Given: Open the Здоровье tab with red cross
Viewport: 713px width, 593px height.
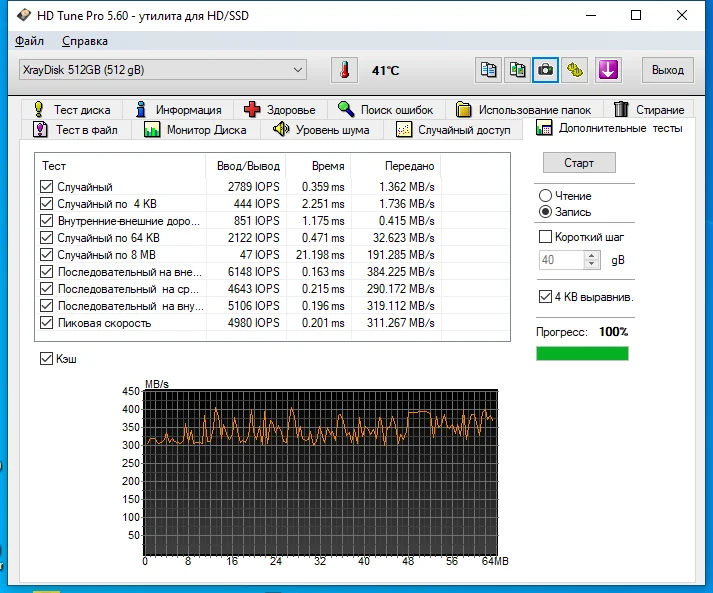Looking at the screenshot, I should 280,110.
